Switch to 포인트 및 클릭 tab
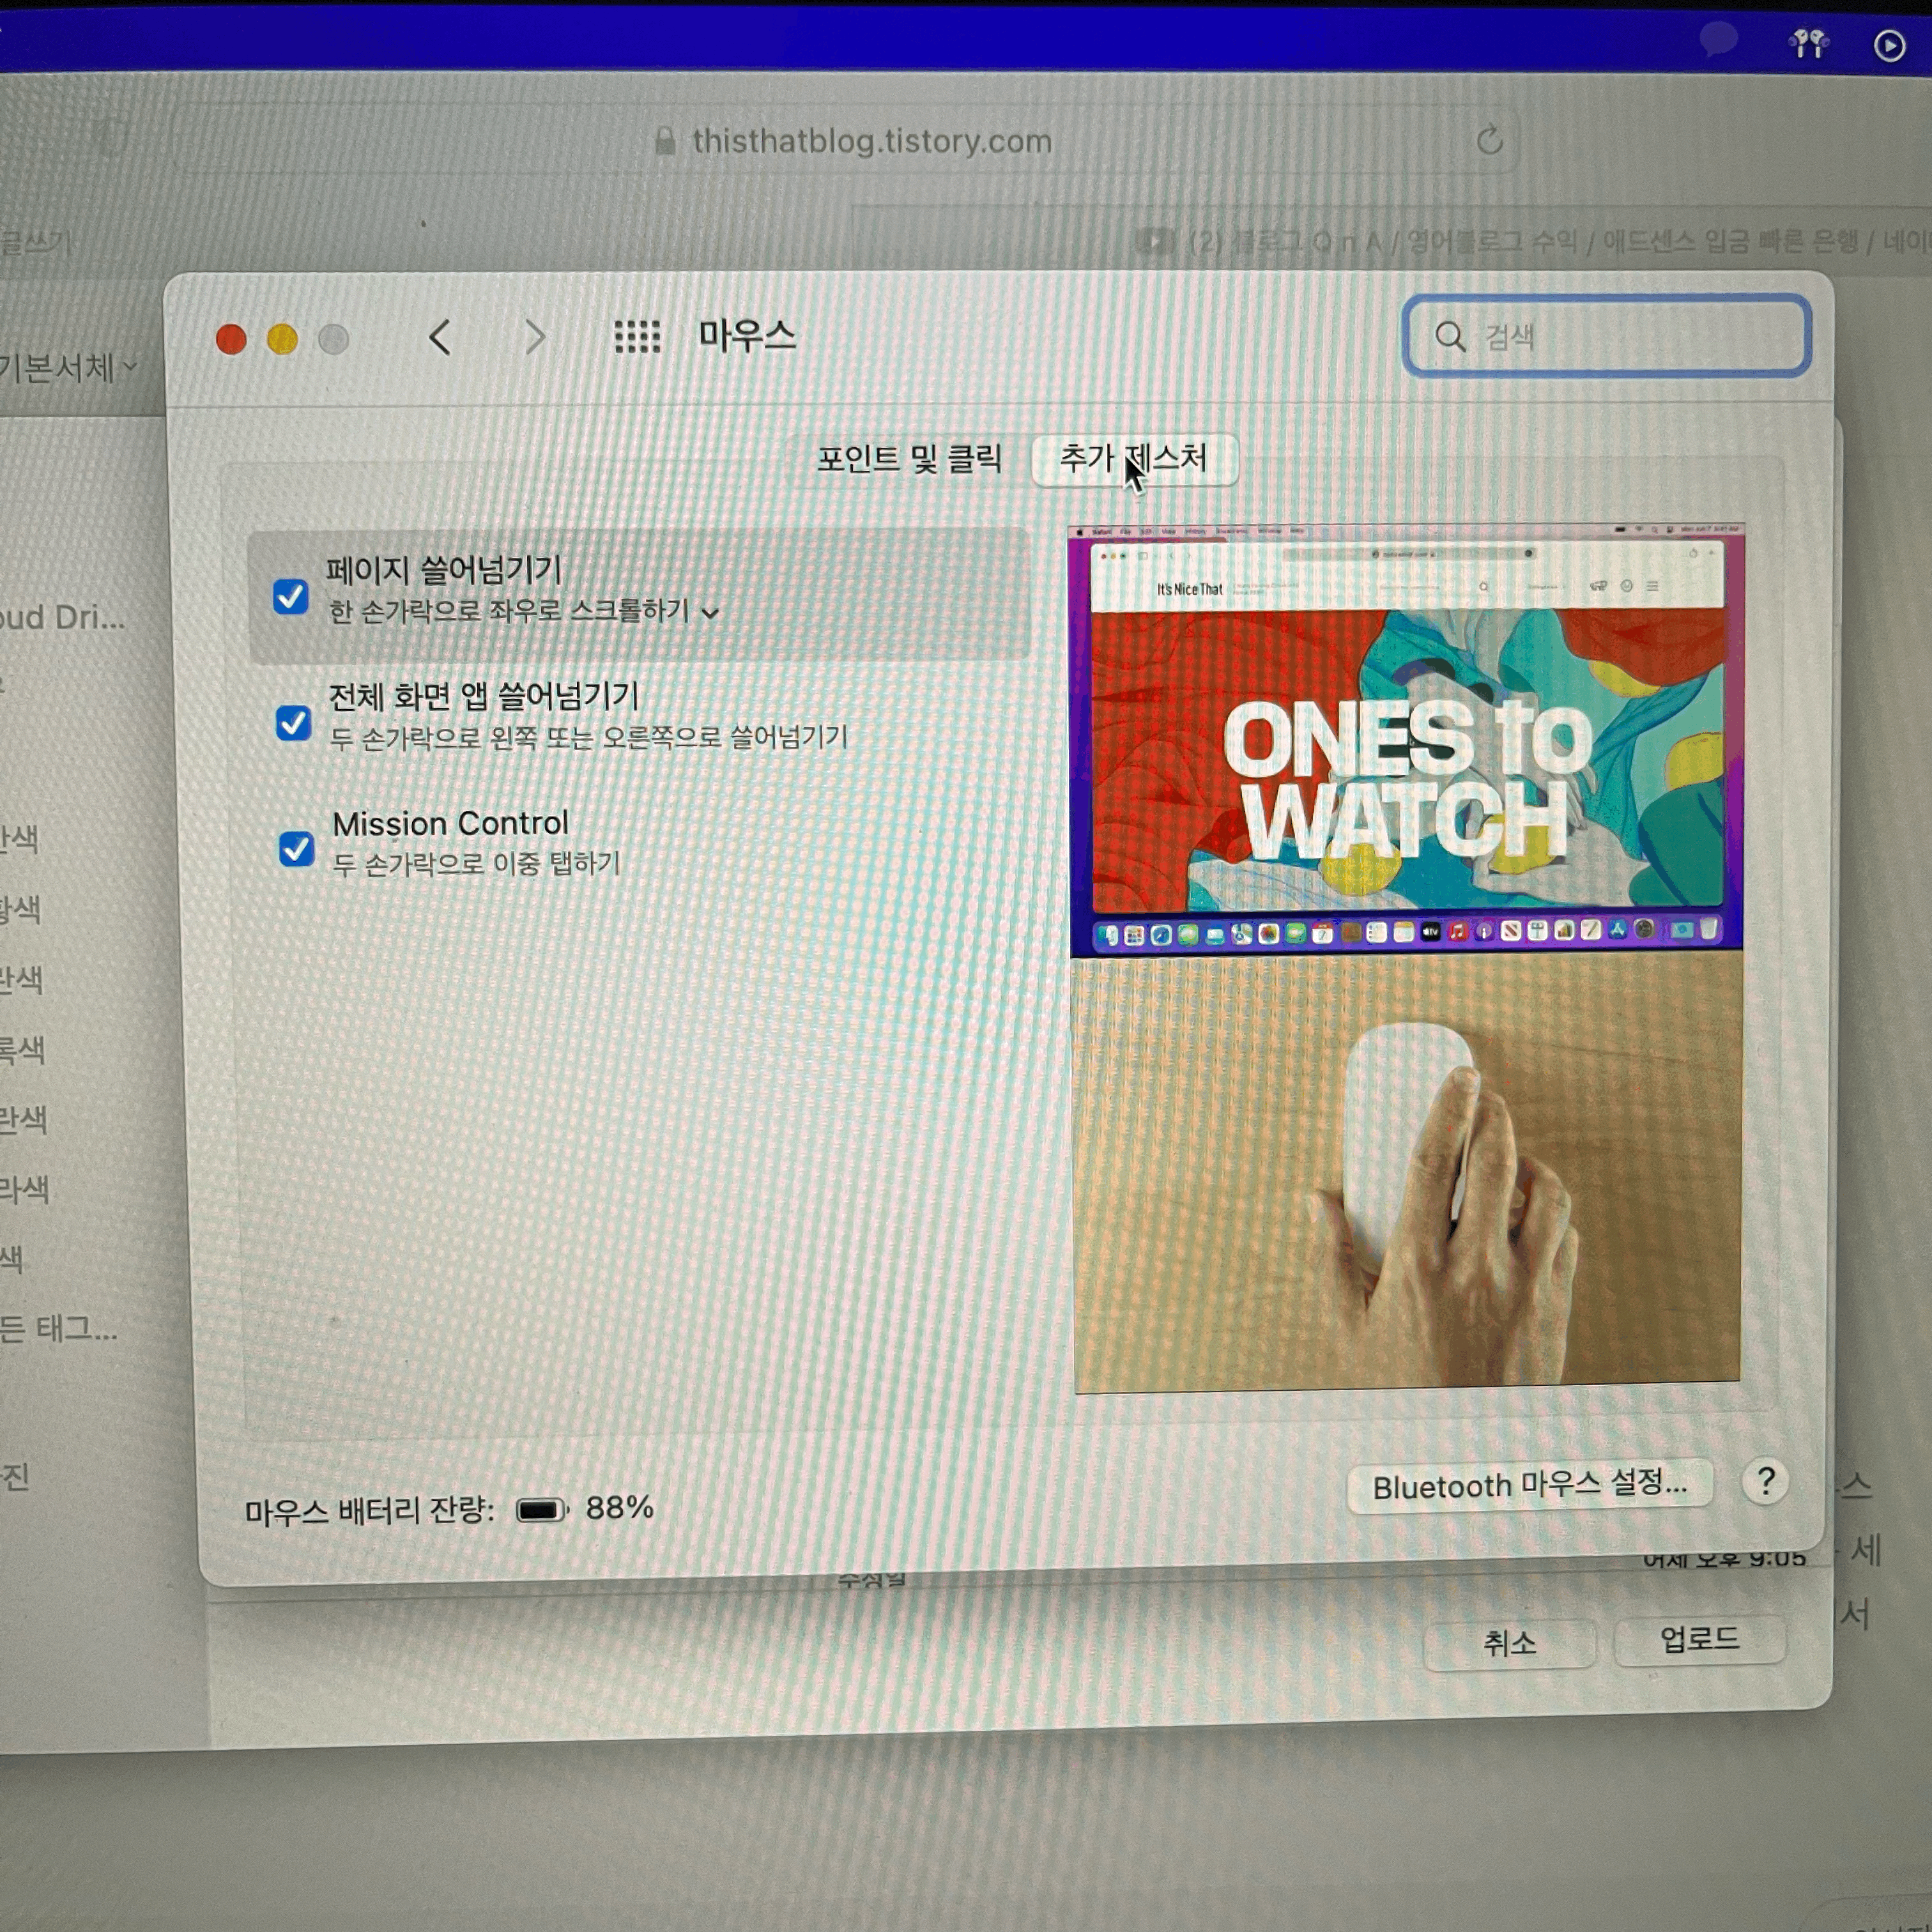Viewport: 1932px width, 1932px height. 909,459
